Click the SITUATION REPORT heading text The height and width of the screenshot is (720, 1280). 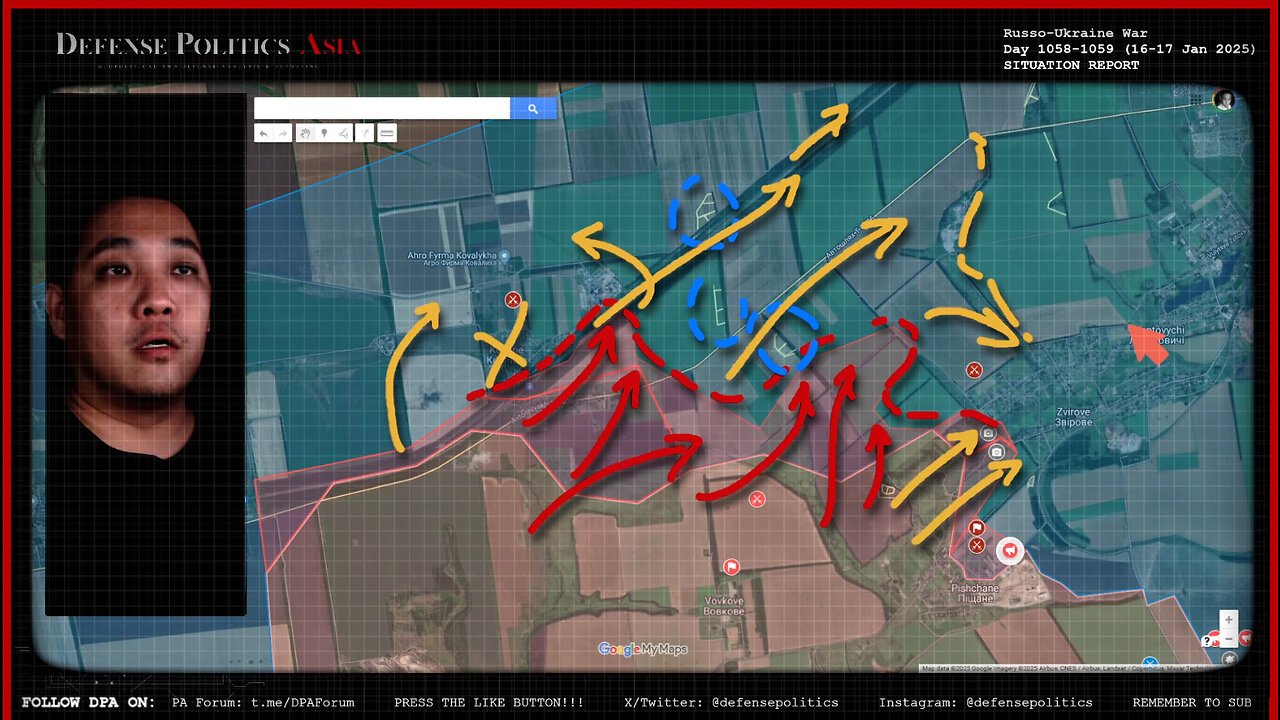[x=1071, y=65]
